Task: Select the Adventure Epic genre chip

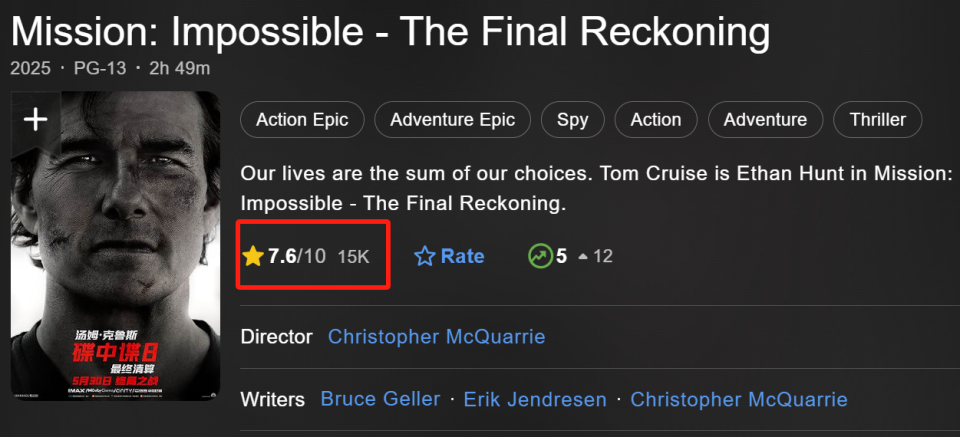Action: (452, 120)
